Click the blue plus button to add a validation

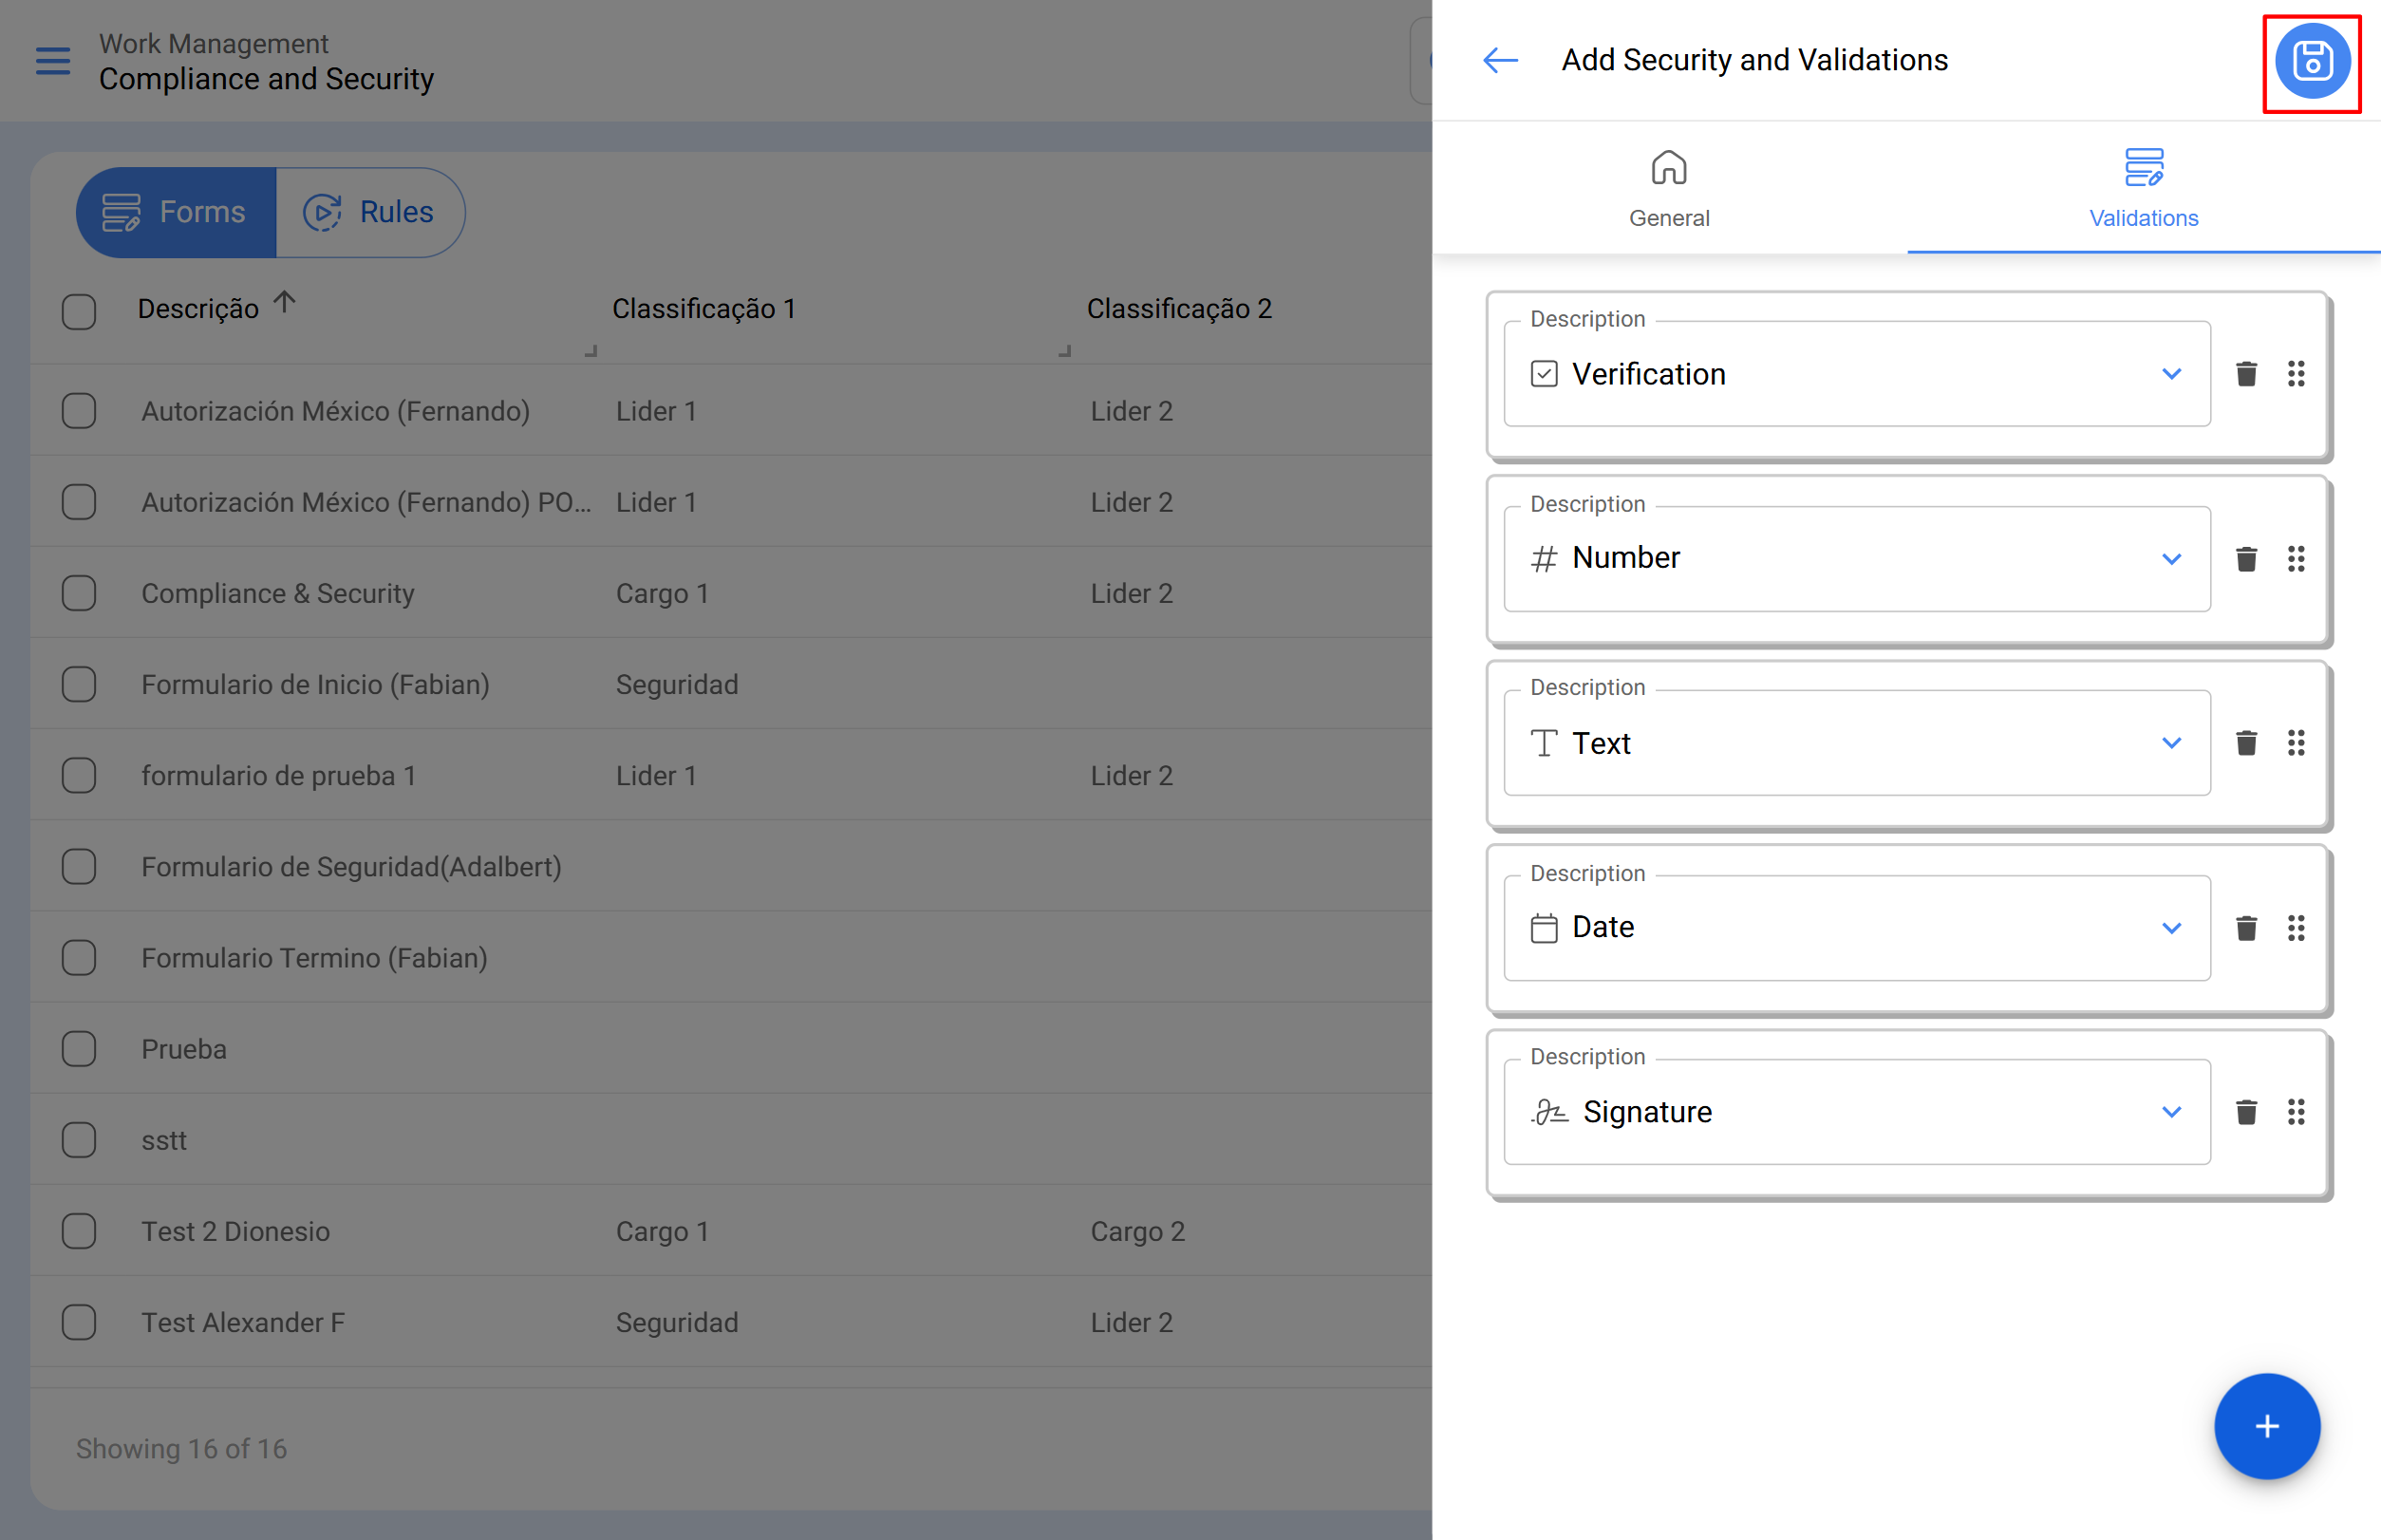pyautogui.click(x=2266, y=1425)
